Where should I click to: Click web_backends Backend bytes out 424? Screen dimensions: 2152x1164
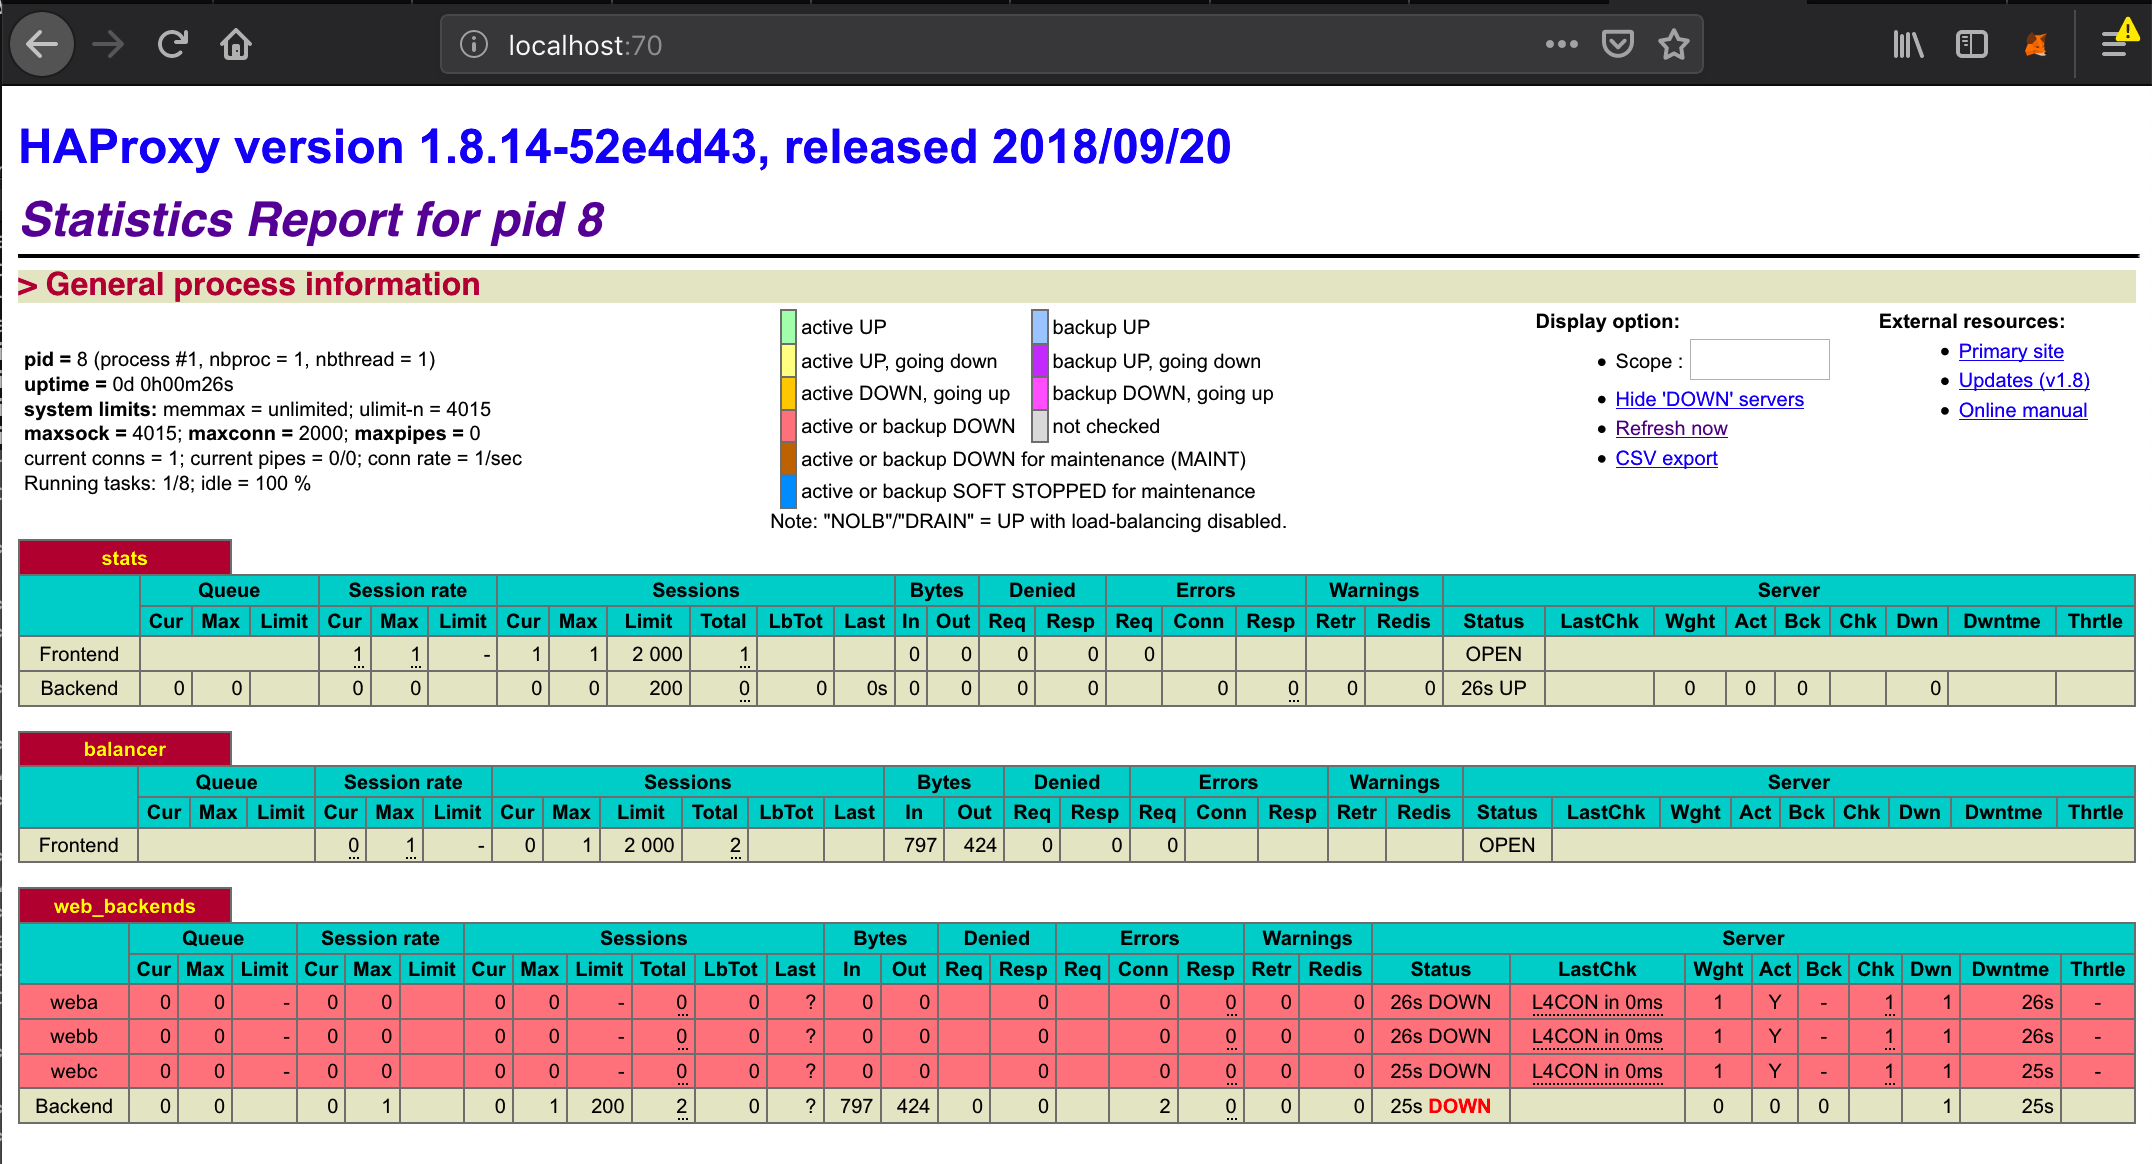click(913, 1106)
